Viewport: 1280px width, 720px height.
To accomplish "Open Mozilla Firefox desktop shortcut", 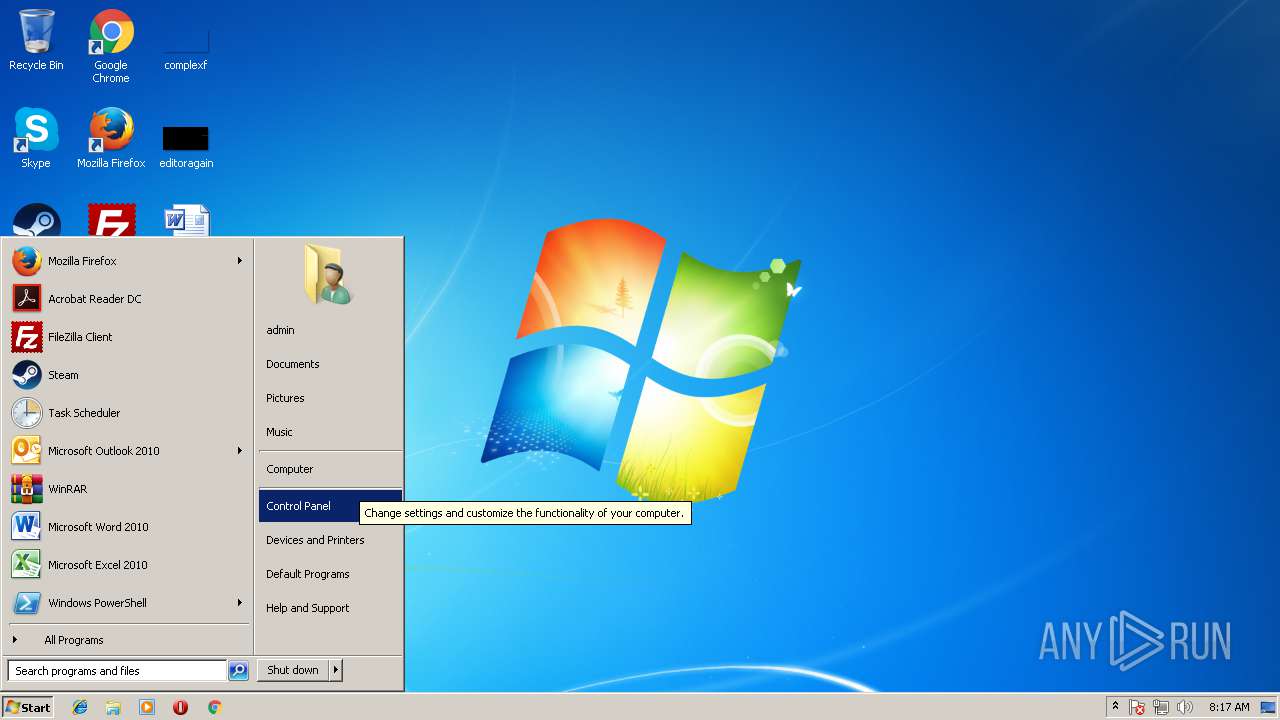I will pos(111,138).
